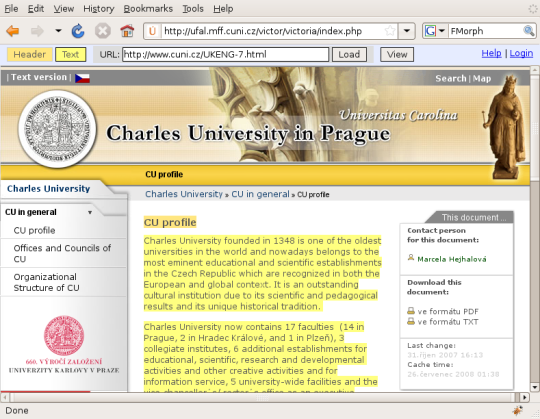Select the CU profile yellow bar tab
This screenshot has height=419, width=540.
click(x=164, y=174)
